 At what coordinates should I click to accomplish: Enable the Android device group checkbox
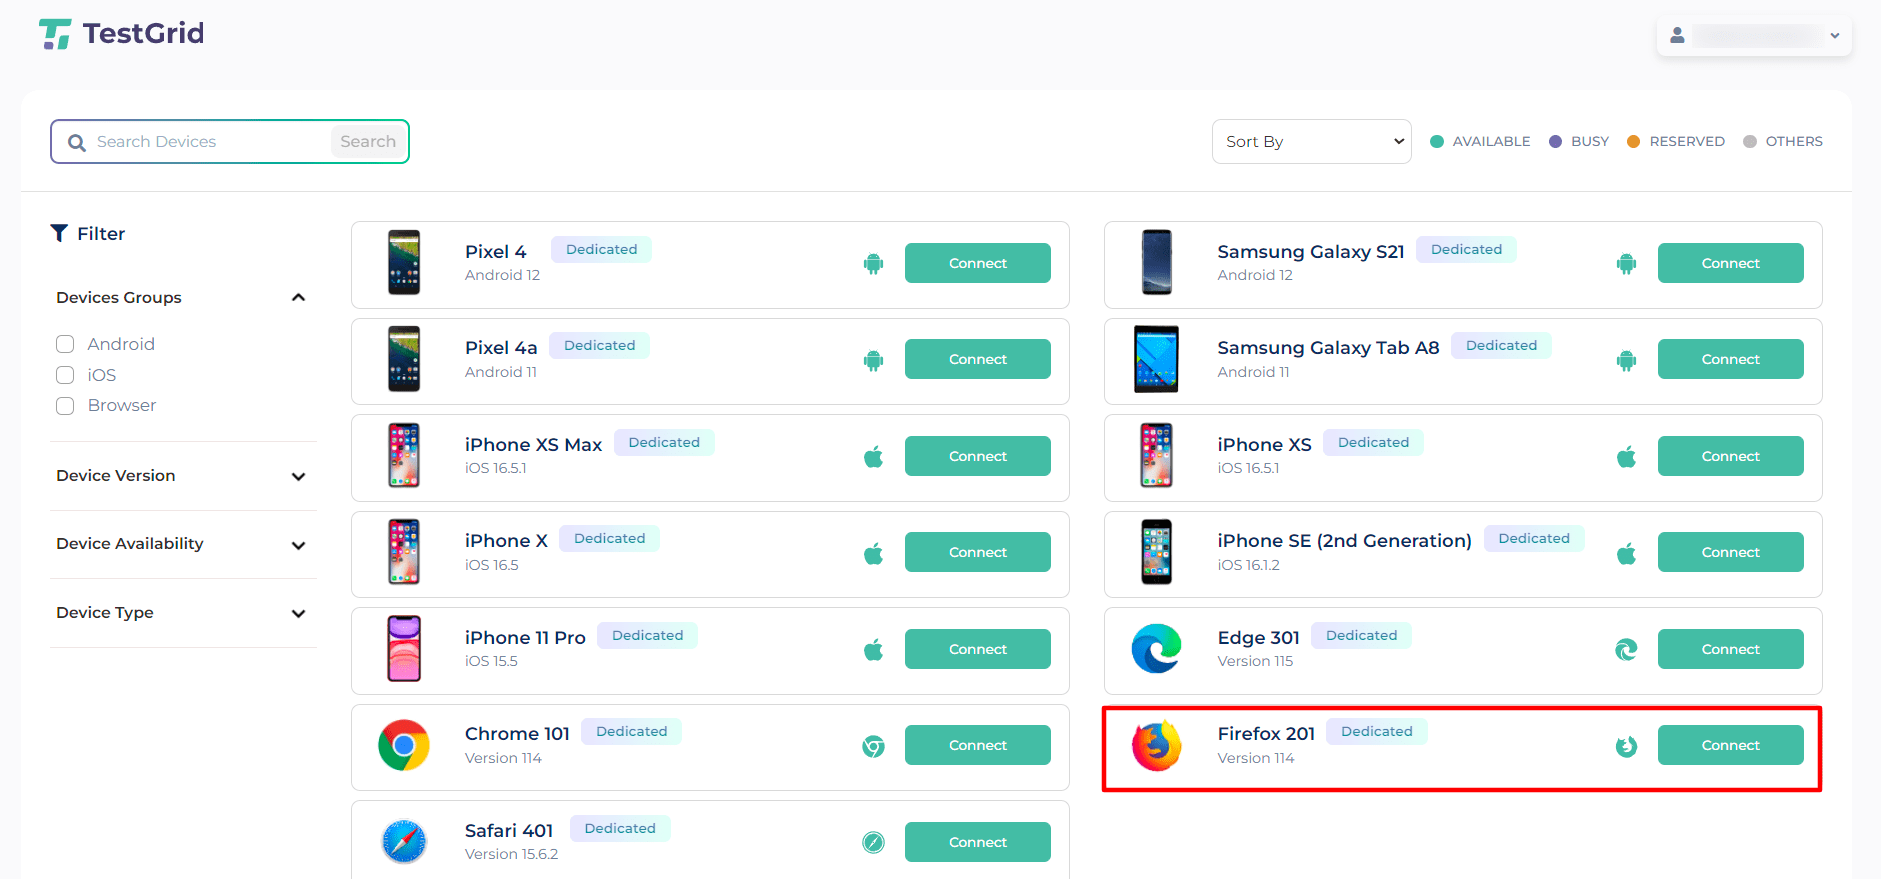(x=66, y=344)
